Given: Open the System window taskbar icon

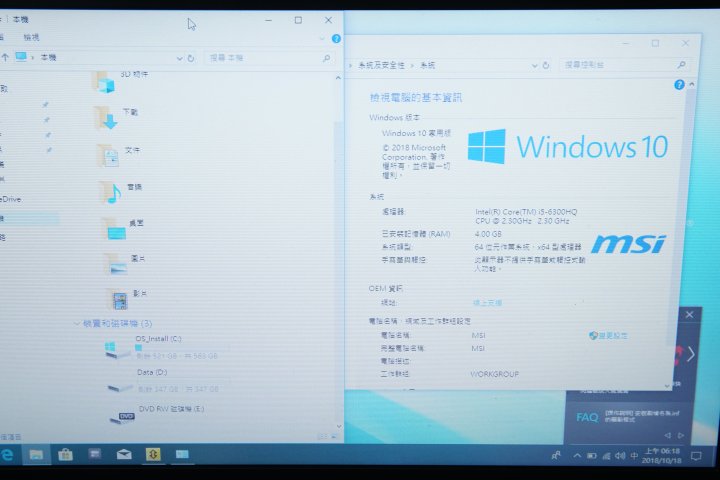Looking at the screenshot, I should [x=182, y=454].
